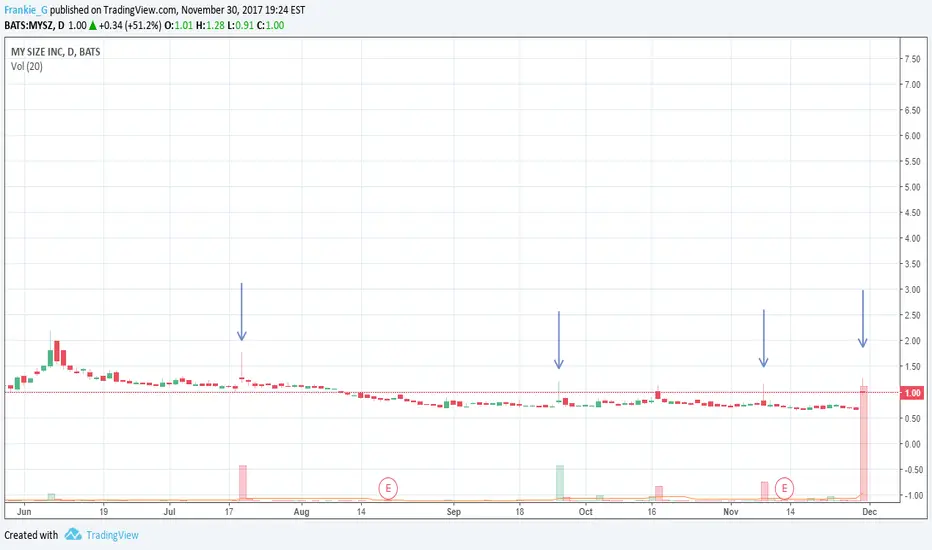Click the +0.34 (+51.2%) change value
The height and width of the screenshot is (550, 932).
(x=130, y=26)
